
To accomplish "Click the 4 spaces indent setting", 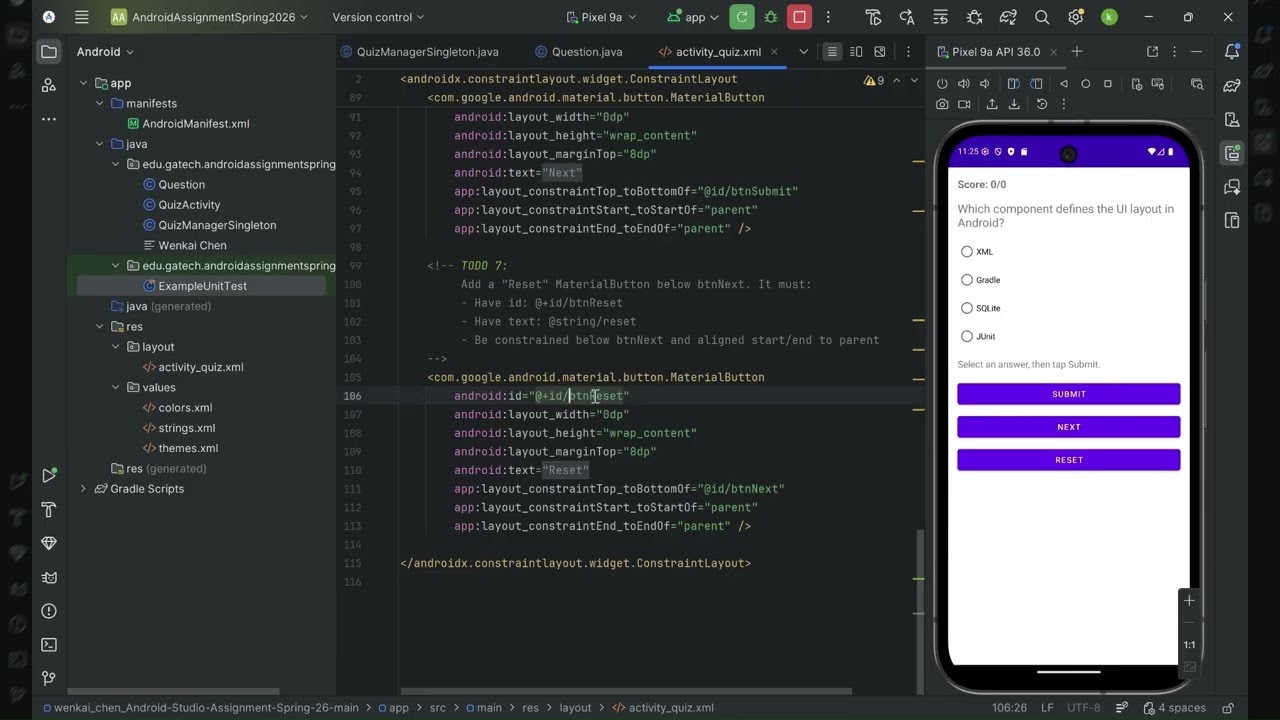I will point(1174,708).
